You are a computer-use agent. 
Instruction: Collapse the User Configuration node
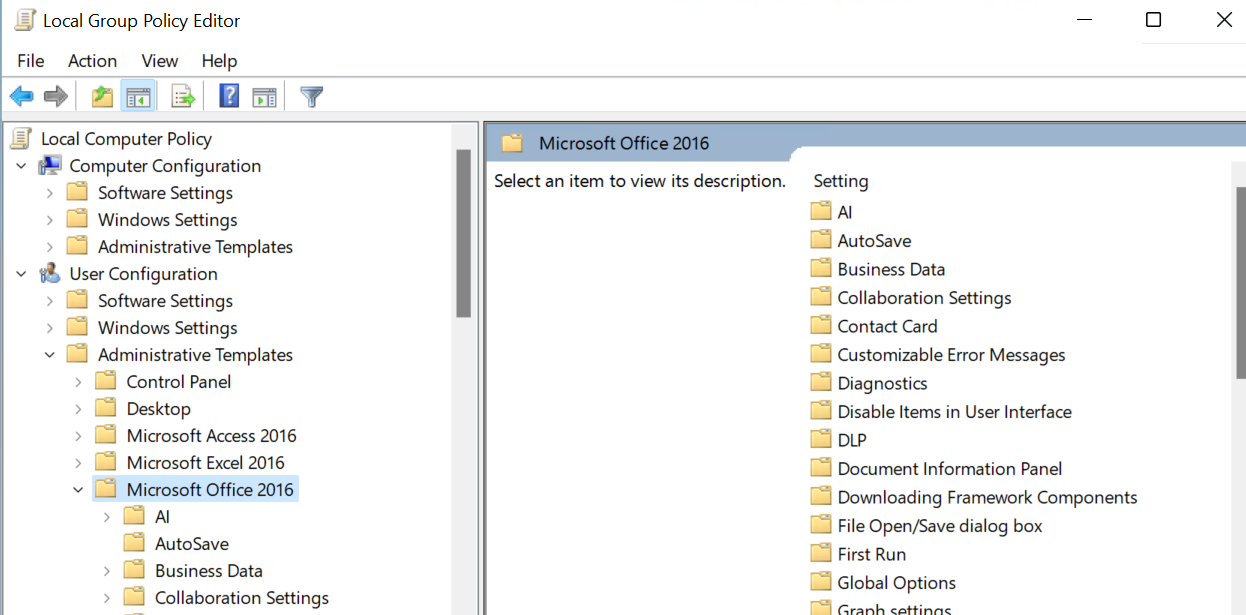[x=21, y=273]
